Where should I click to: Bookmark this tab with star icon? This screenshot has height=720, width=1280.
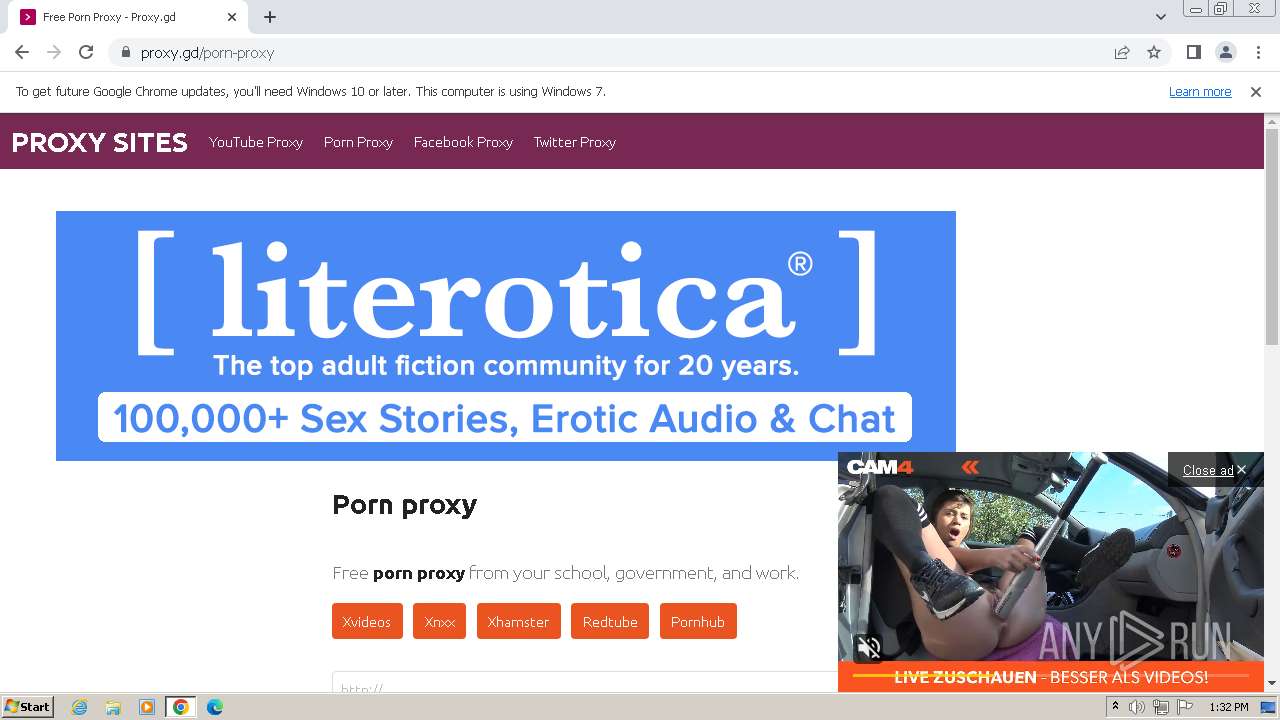pos(1154,52)
